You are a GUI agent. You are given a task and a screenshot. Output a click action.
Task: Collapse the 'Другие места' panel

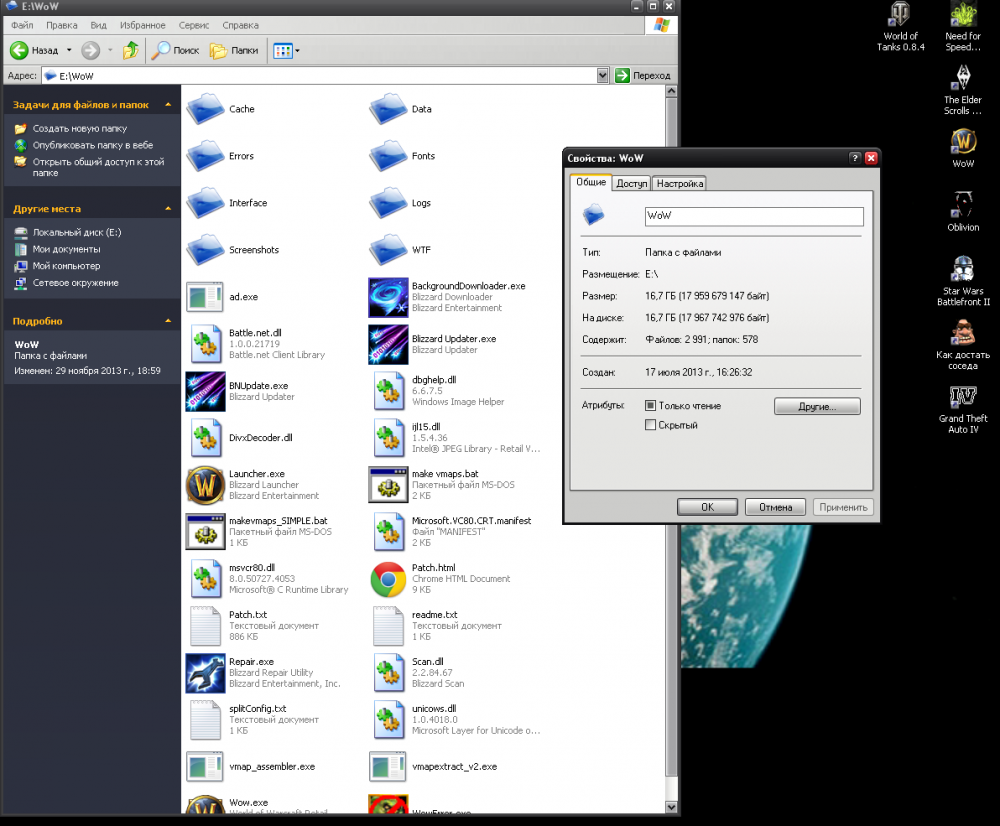(168, 209)
